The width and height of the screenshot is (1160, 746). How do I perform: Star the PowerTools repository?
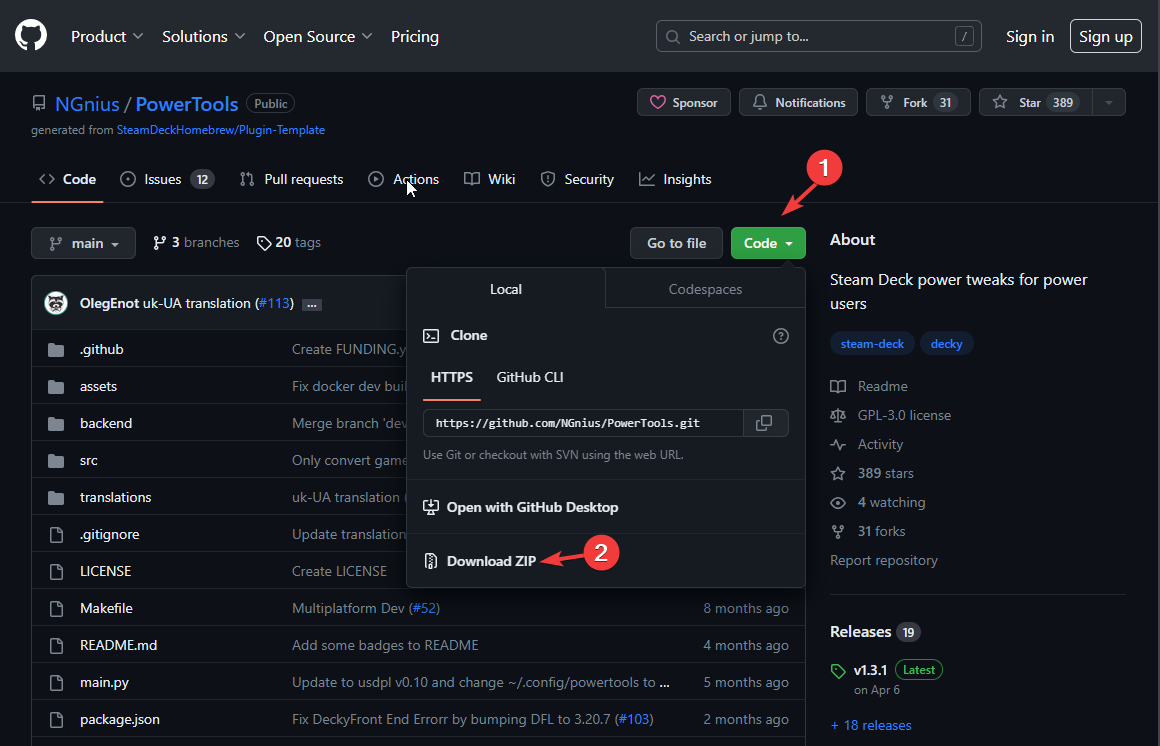[x=1035, y=102]
